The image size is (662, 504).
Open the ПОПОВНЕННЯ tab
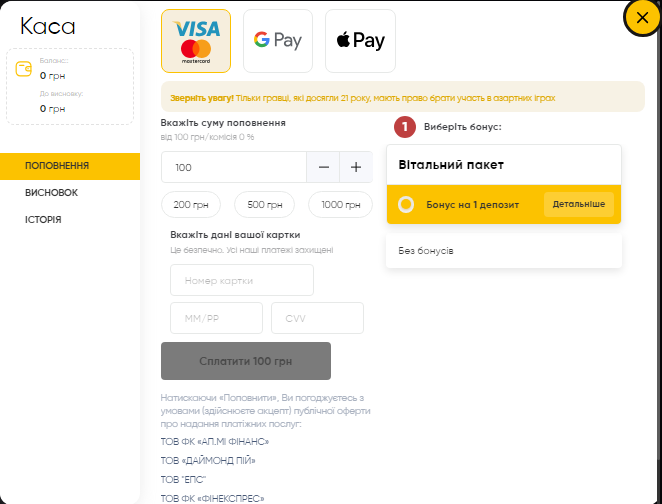coord(70,166)
